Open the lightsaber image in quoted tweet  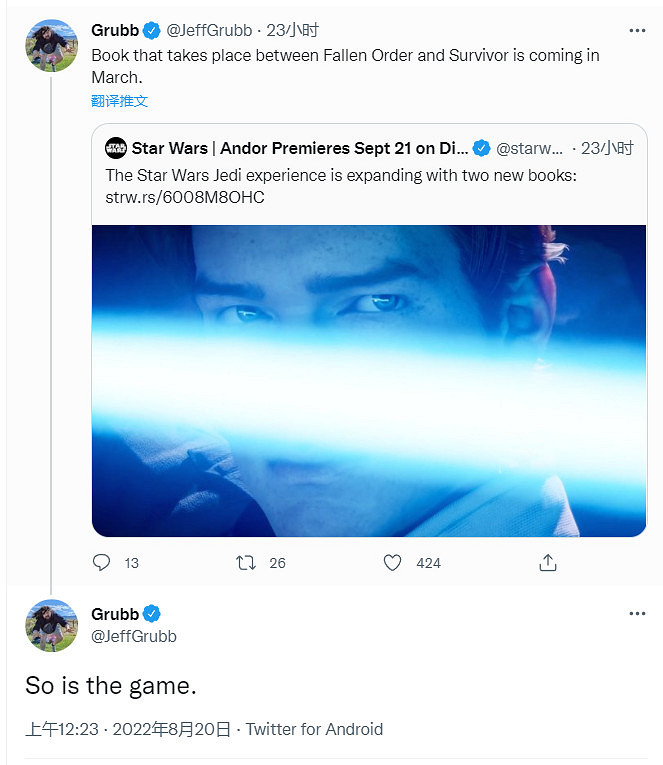coord(369,380)
